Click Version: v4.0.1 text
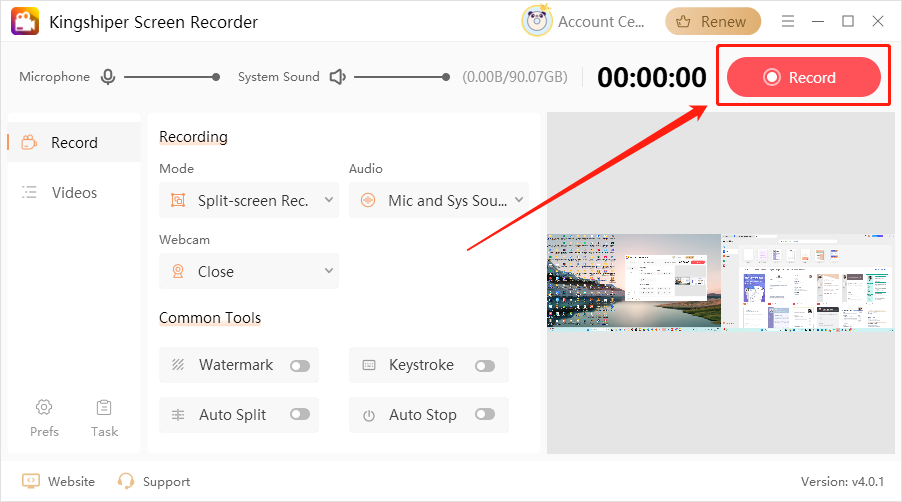Image resolution: width=902 pixels, height=502 pixels. 842,481
